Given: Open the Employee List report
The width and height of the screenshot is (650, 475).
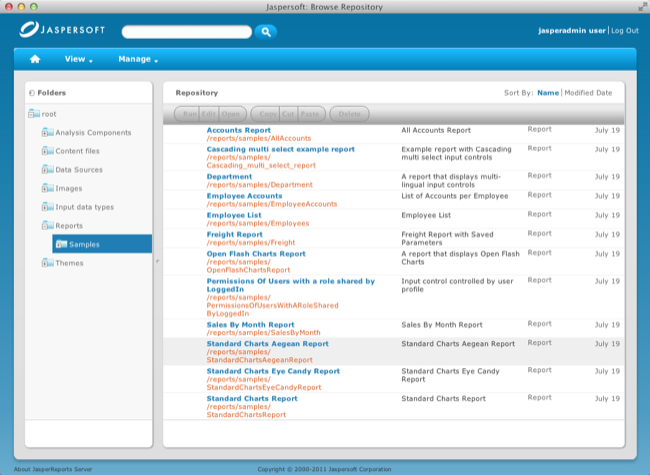Looking at the screenshot, I should coord(234,215).
